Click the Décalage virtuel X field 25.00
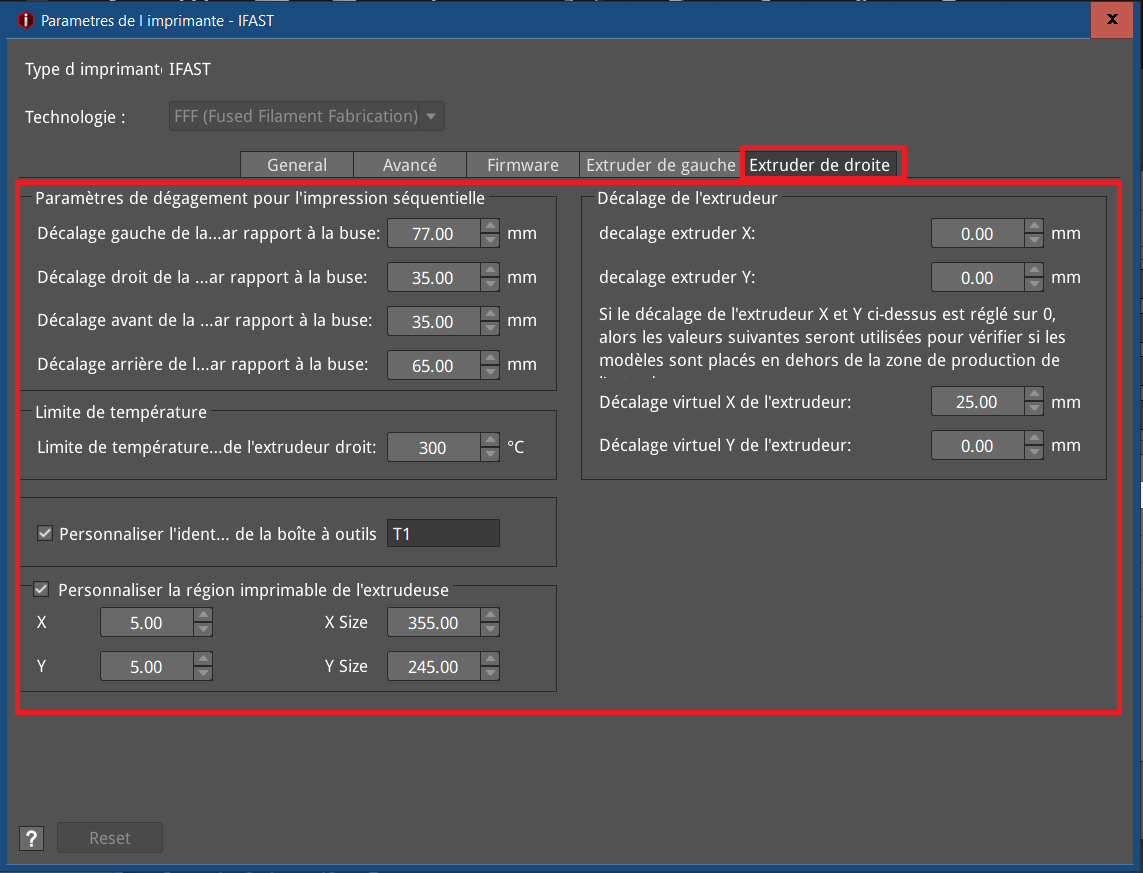Image resolution: width=1143 pixels, height=873 pixels. pos(978,402)
